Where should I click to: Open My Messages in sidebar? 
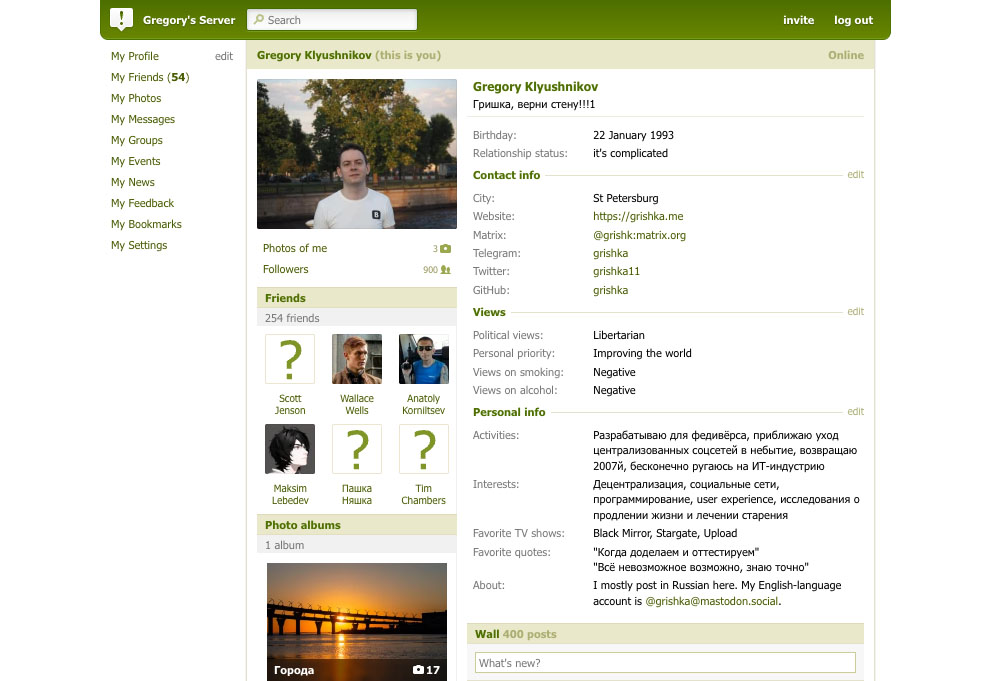(x=143, y=119)
